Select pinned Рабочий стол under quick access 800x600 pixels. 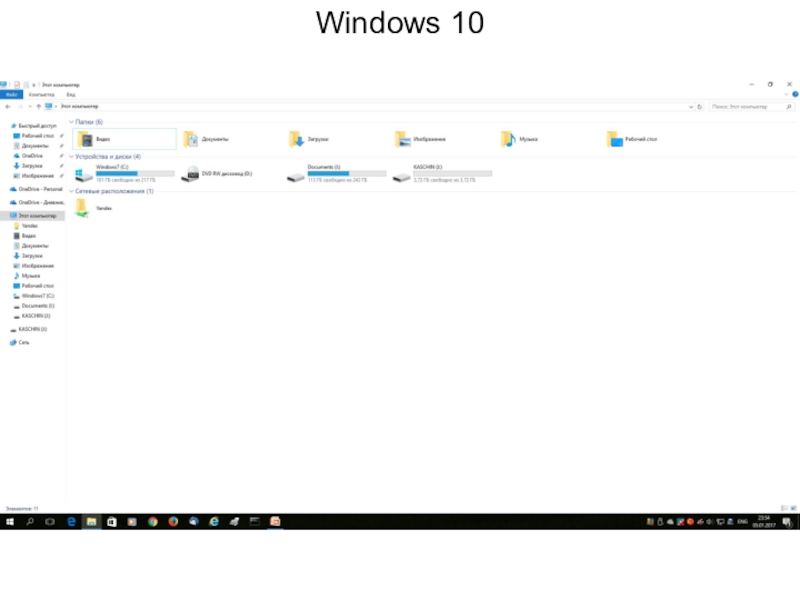pos(34,136)
